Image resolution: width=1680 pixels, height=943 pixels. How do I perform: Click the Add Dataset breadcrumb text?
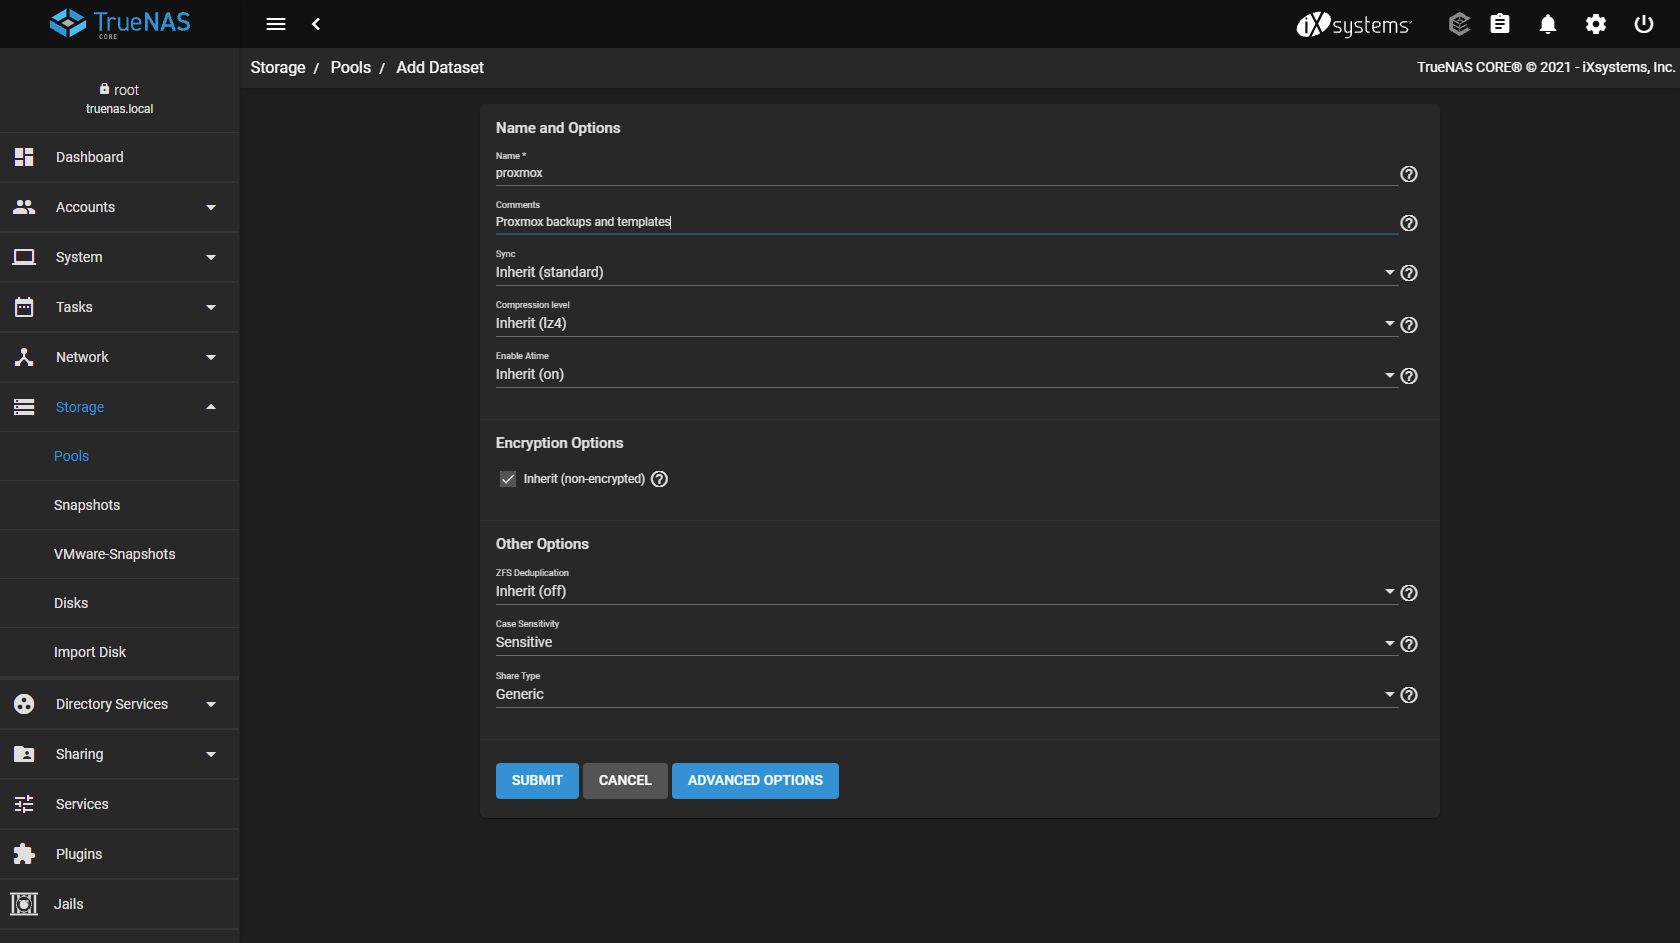pyautogui.click(x=440, y=67)
